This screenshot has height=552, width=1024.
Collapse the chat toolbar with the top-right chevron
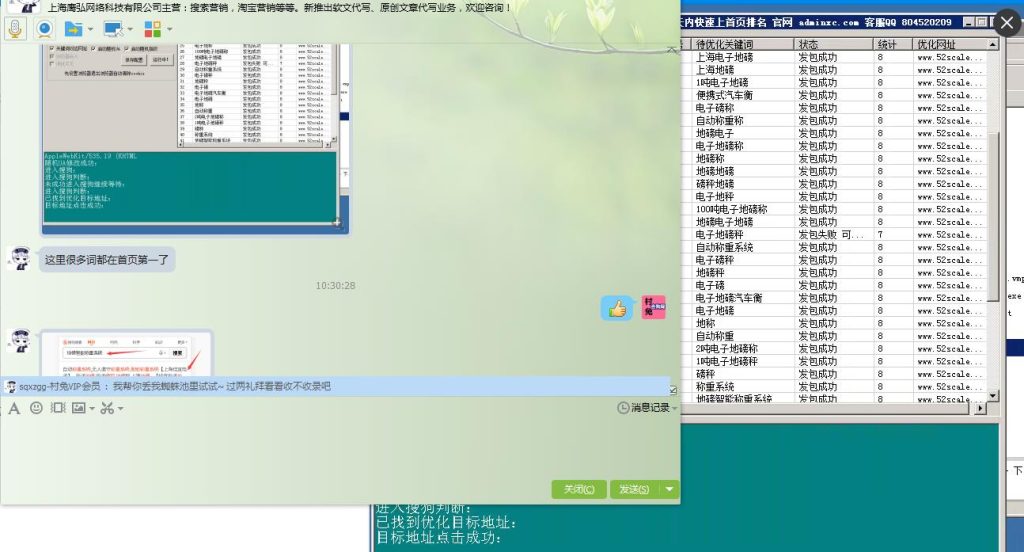[x=671, y=50]
